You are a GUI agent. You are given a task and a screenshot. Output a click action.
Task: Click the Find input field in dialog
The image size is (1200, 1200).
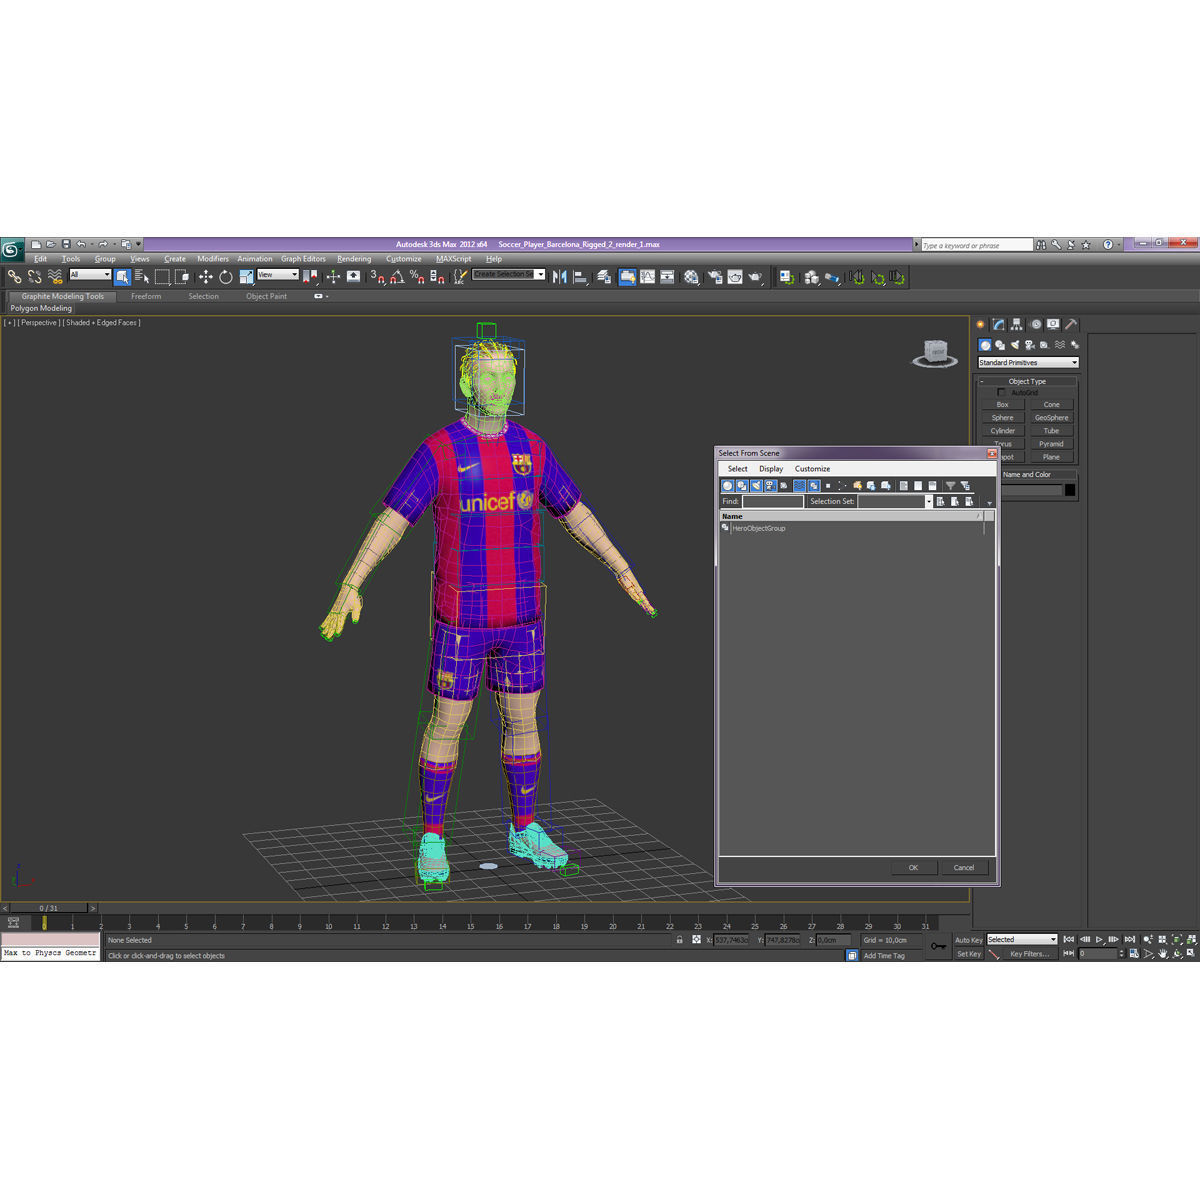[x=772, y=501]
